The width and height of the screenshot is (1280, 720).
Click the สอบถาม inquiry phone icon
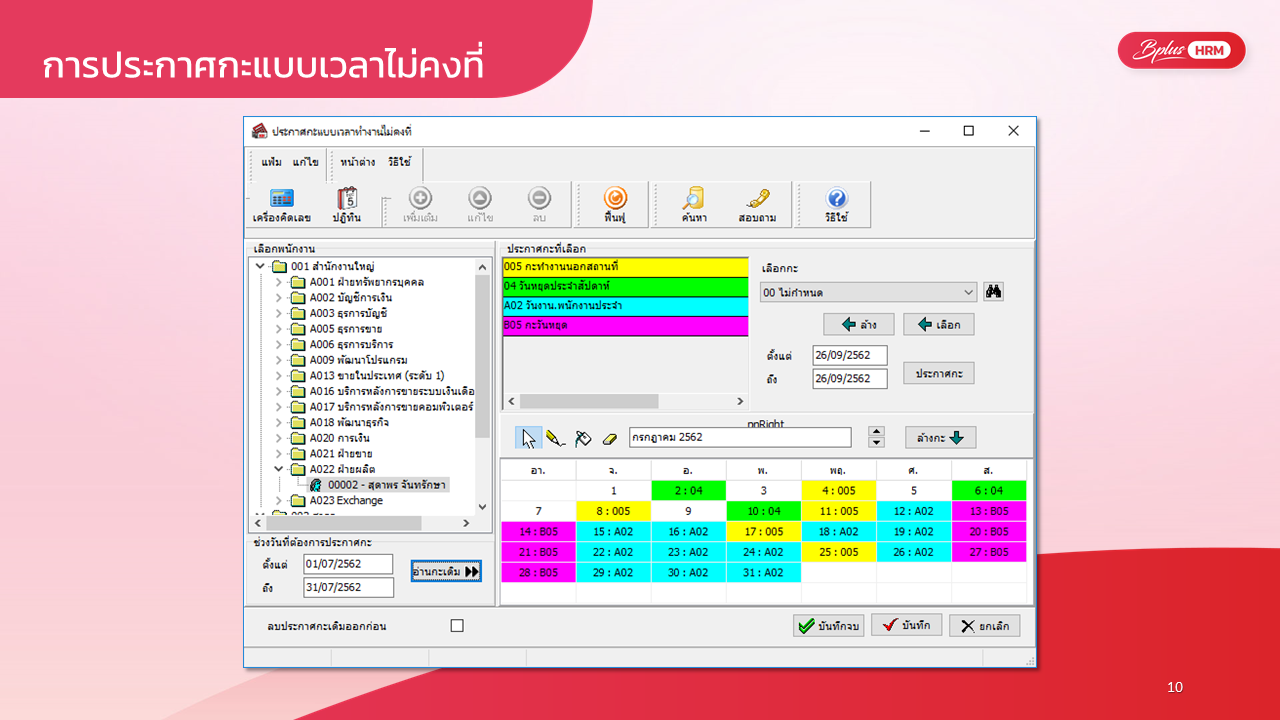tap(757, 205)
